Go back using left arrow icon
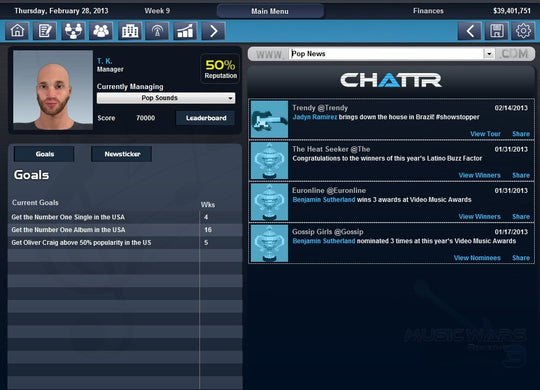The width and height of the screenshot is (540, 390). pyautogui.click(x=470, y=31)
